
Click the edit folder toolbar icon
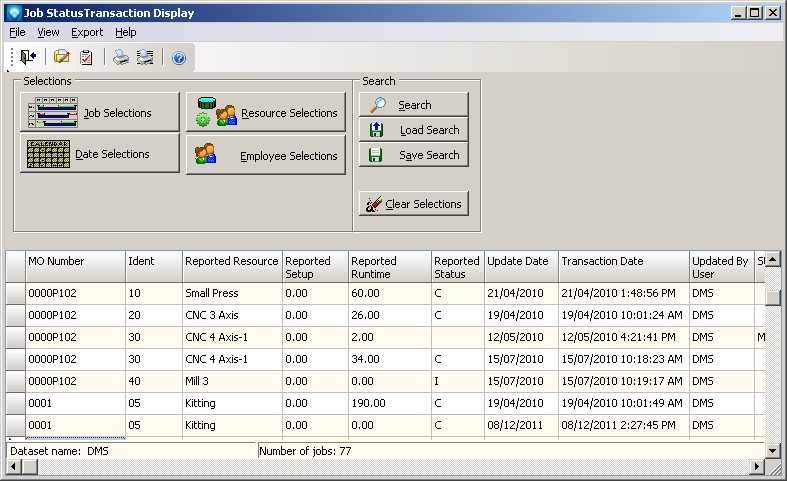[x=61, y=58]
